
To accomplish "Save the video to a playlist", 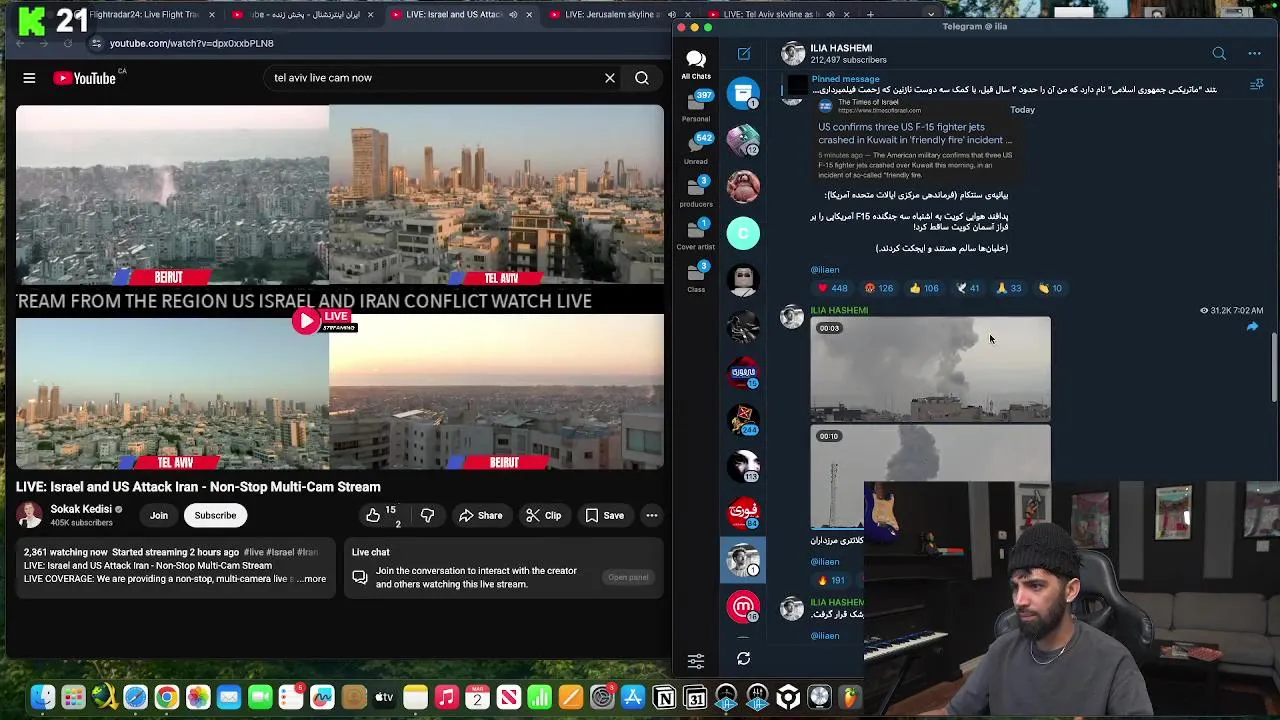I will (605, 515).
